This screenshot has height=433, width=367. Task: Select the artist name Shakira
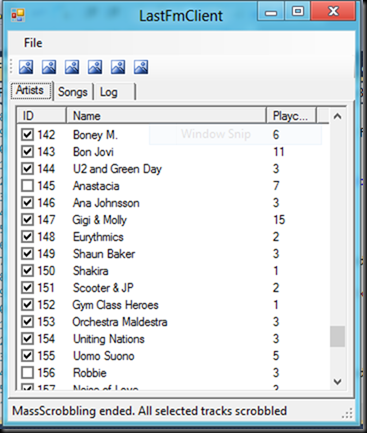(91, 271)
